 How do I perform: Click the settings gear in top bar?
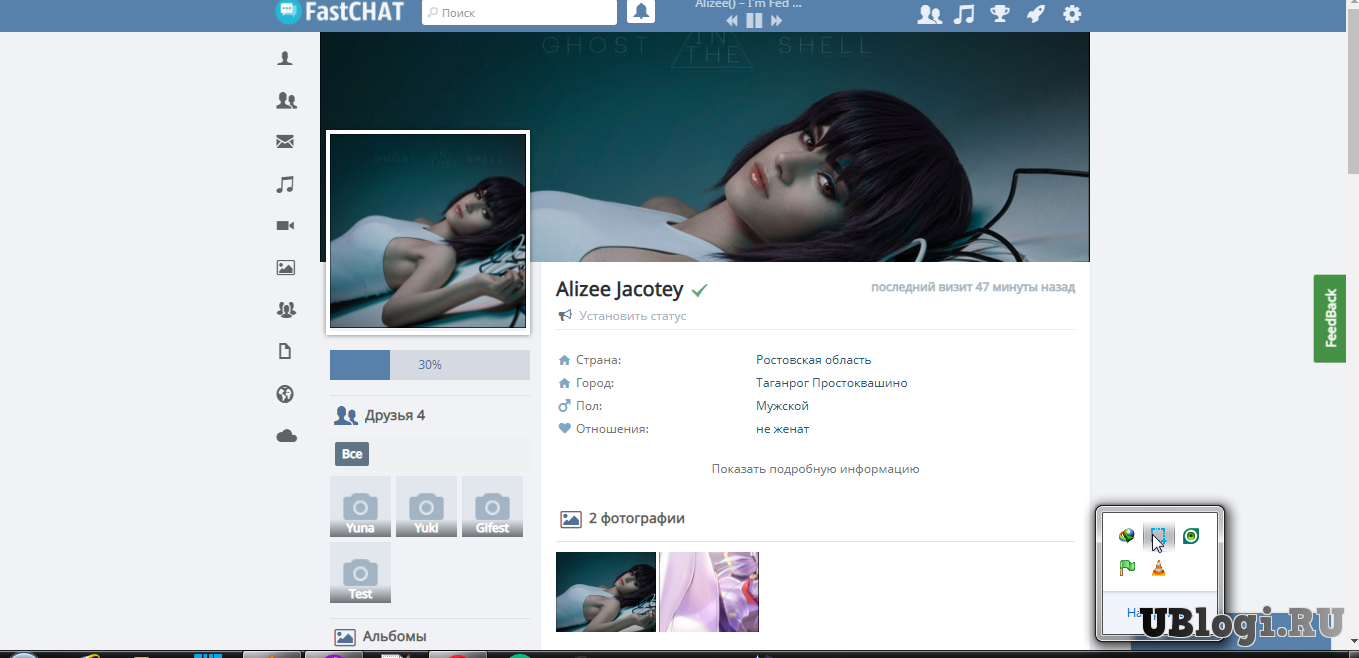(1072, 14)
